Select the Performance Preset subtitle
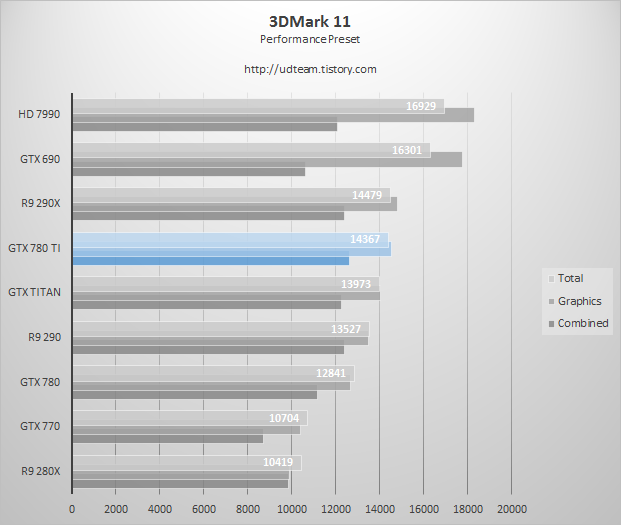Viewport: 621px width, 525px height. [310, 39]
